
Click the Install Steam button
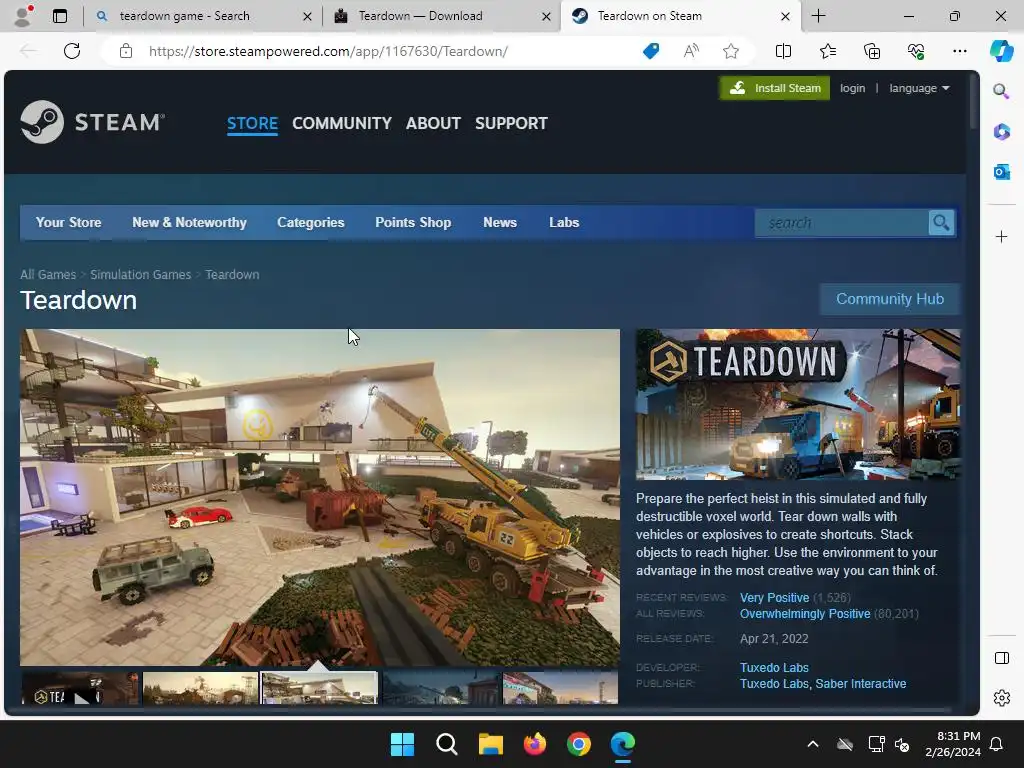coord(775,88)
